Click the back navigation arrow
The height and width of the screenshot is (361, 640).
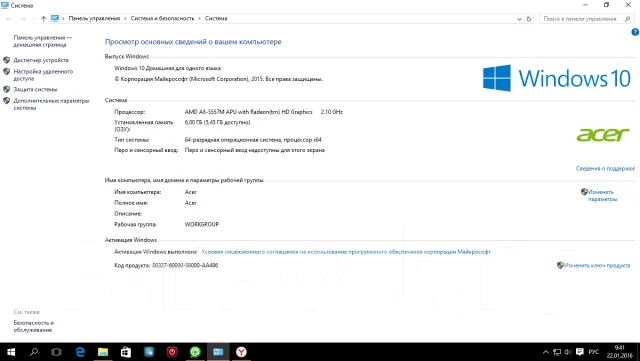pos(9,18)
